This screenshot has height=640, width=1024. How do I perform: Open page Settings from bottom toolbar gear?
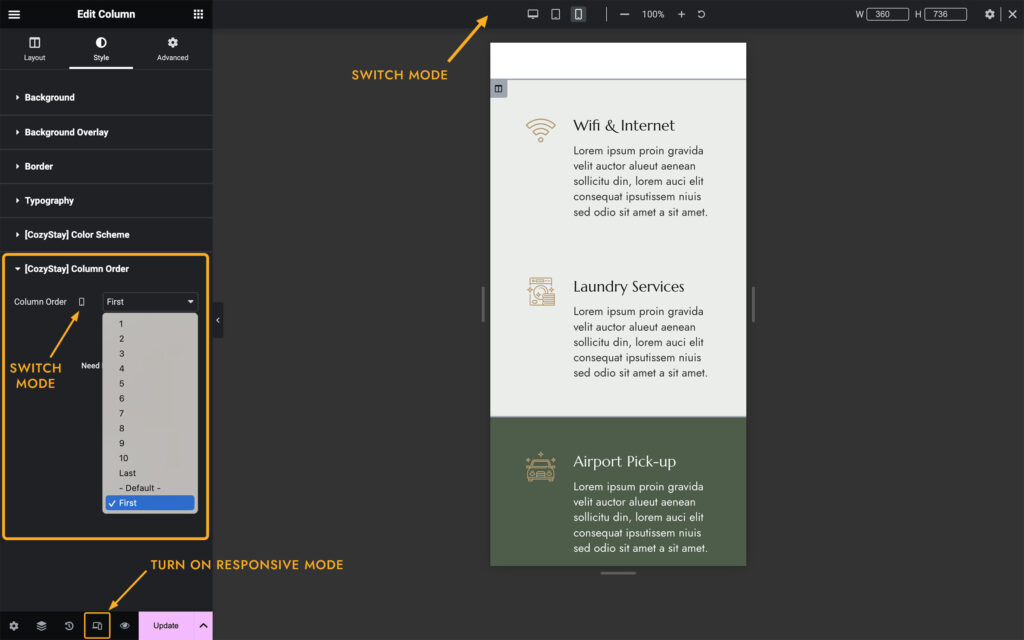(14, 625)
